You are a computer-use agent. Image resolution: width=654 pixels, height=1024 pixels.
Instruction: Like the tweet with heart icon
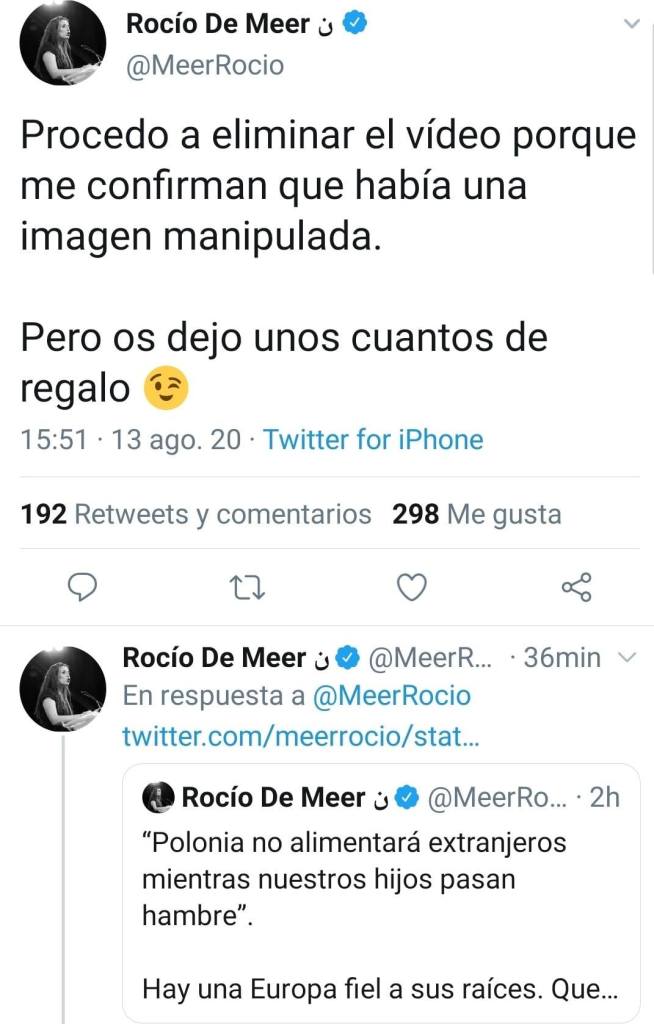(x=411, y=588)
